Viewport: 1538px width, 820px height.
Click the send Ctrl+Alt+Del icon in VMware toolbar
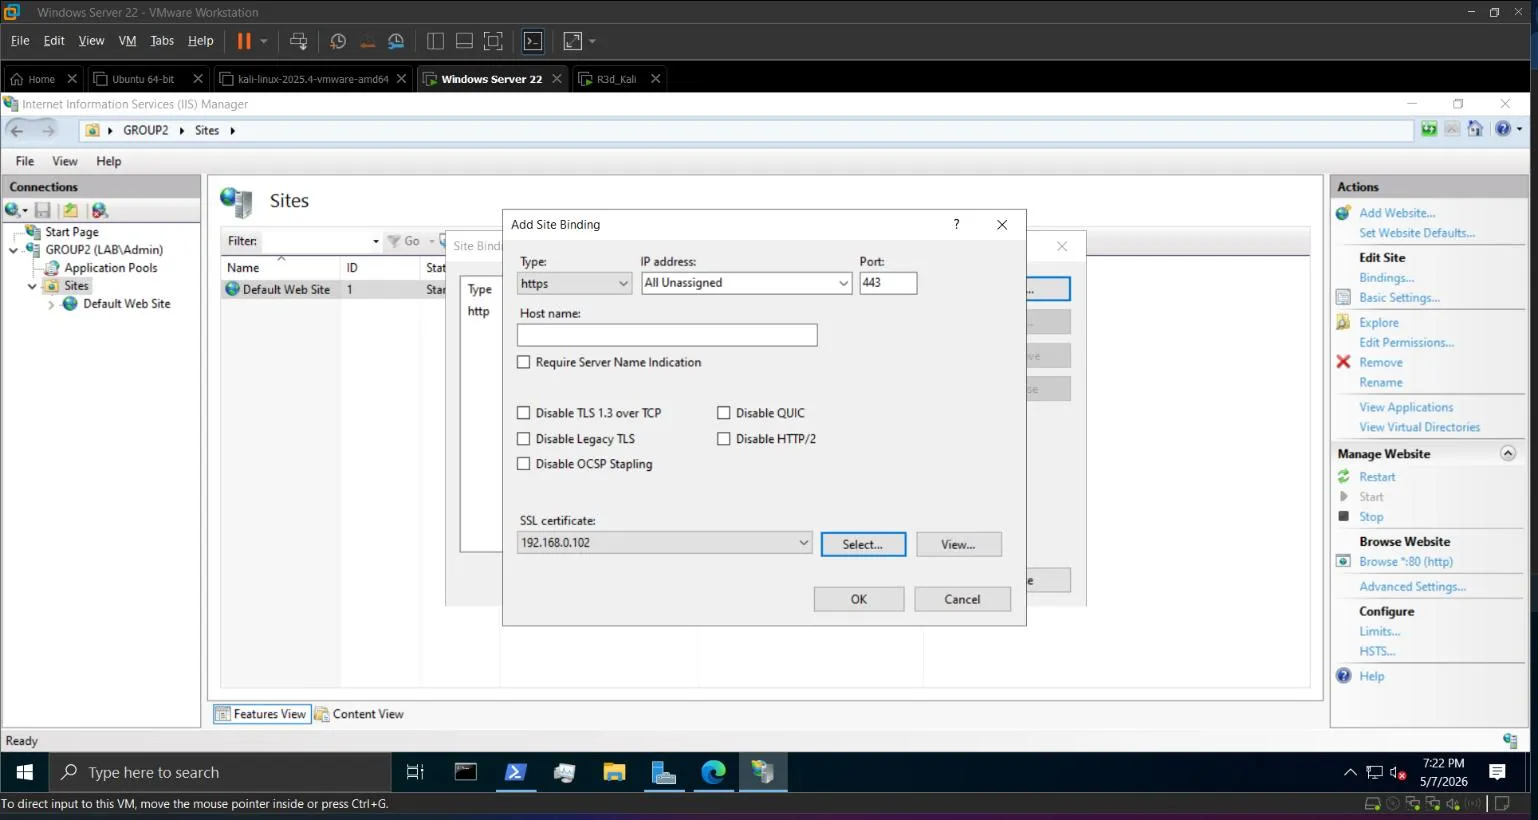(298, 41)
